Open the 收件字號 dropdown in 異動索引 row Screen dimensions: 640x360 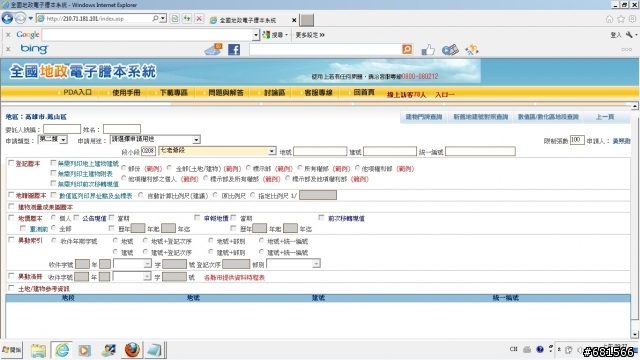tap(147, 264)
